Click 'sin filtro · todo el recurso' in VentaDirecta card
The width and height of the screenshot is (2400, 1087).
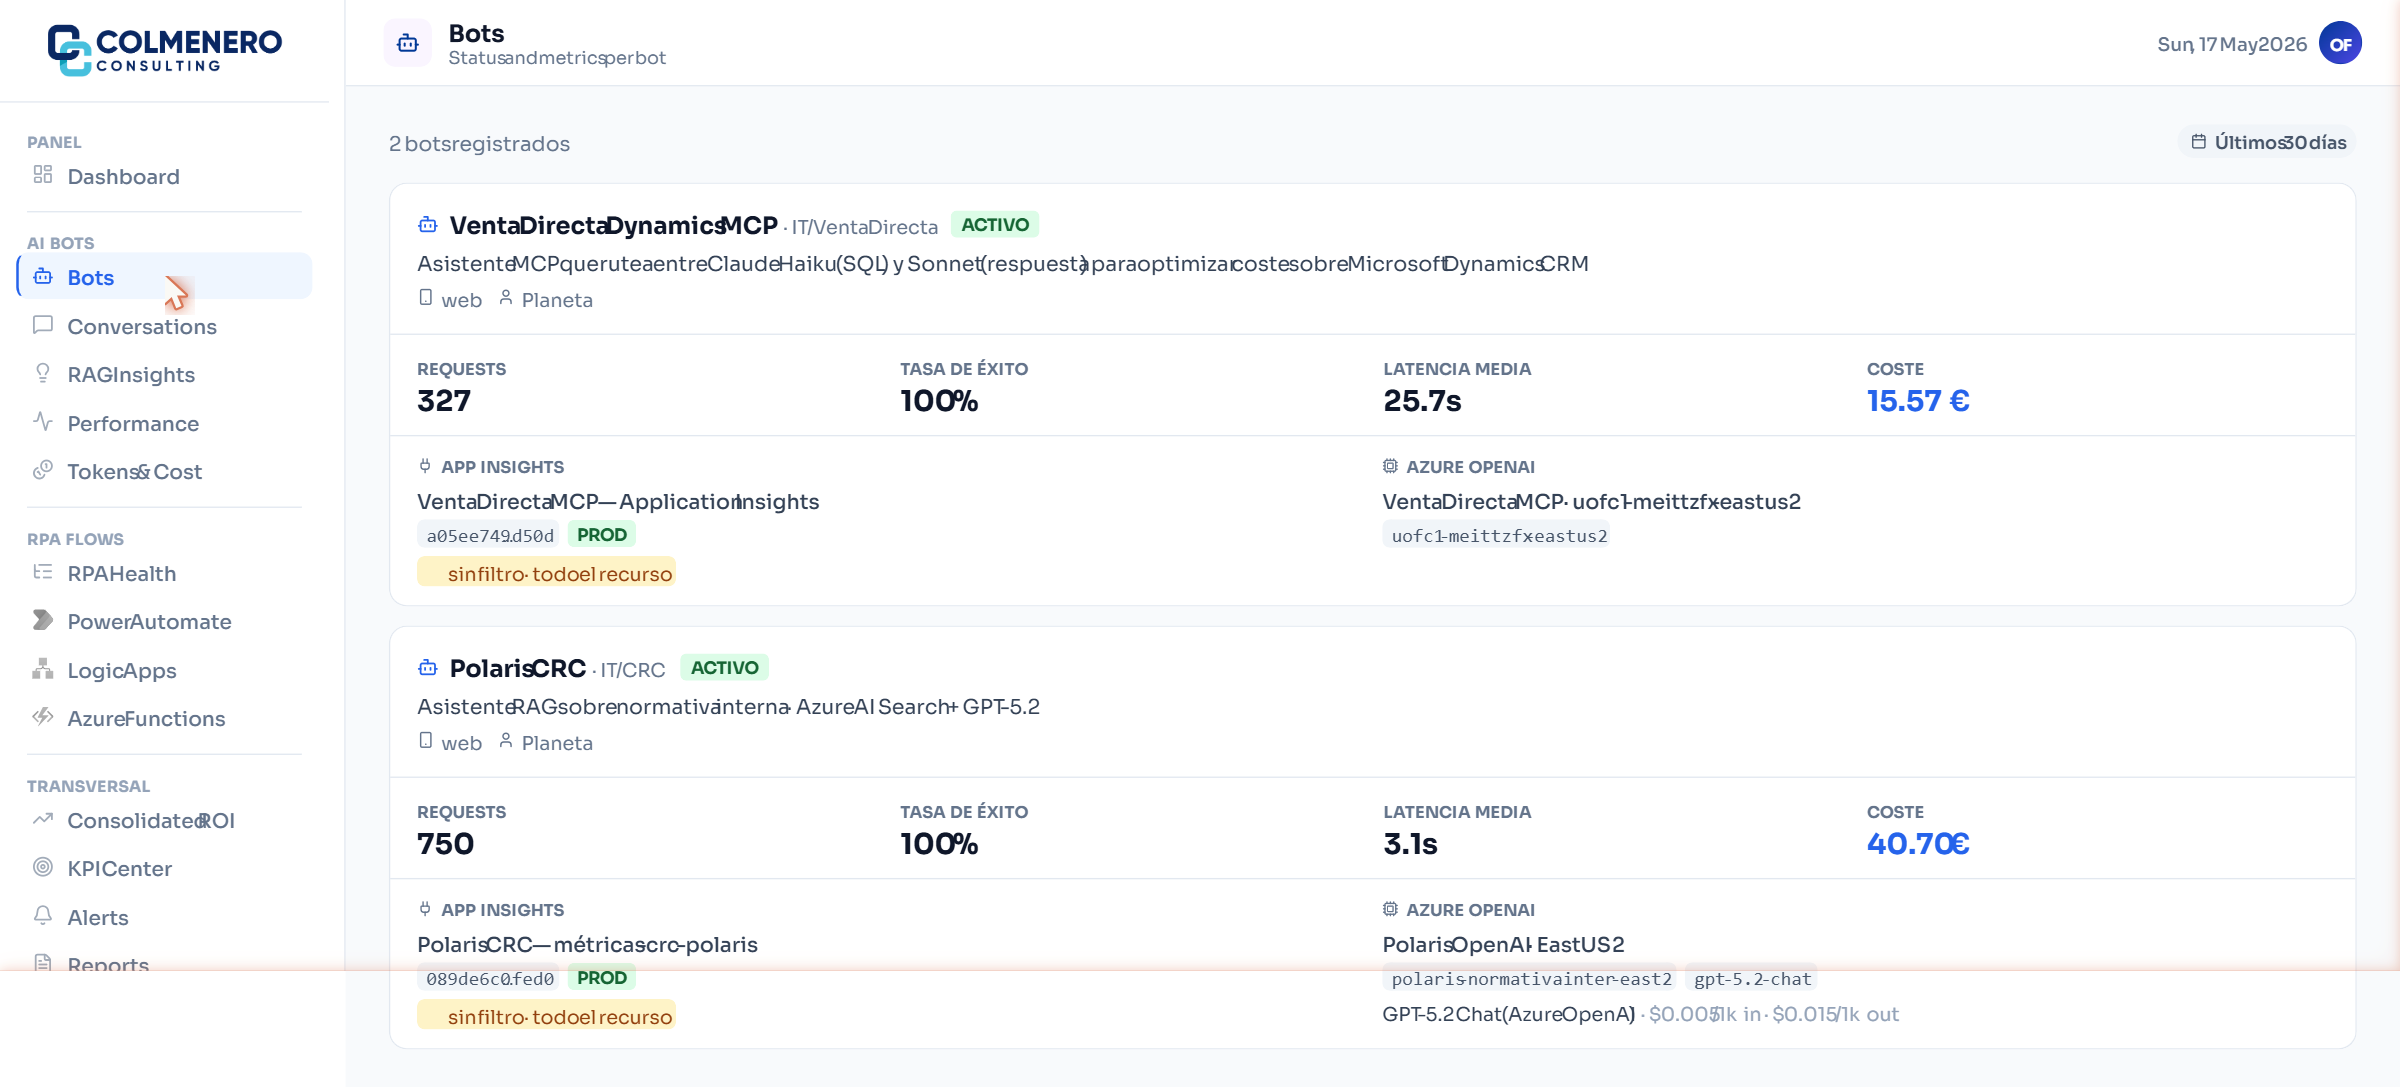tap(546, 573)
